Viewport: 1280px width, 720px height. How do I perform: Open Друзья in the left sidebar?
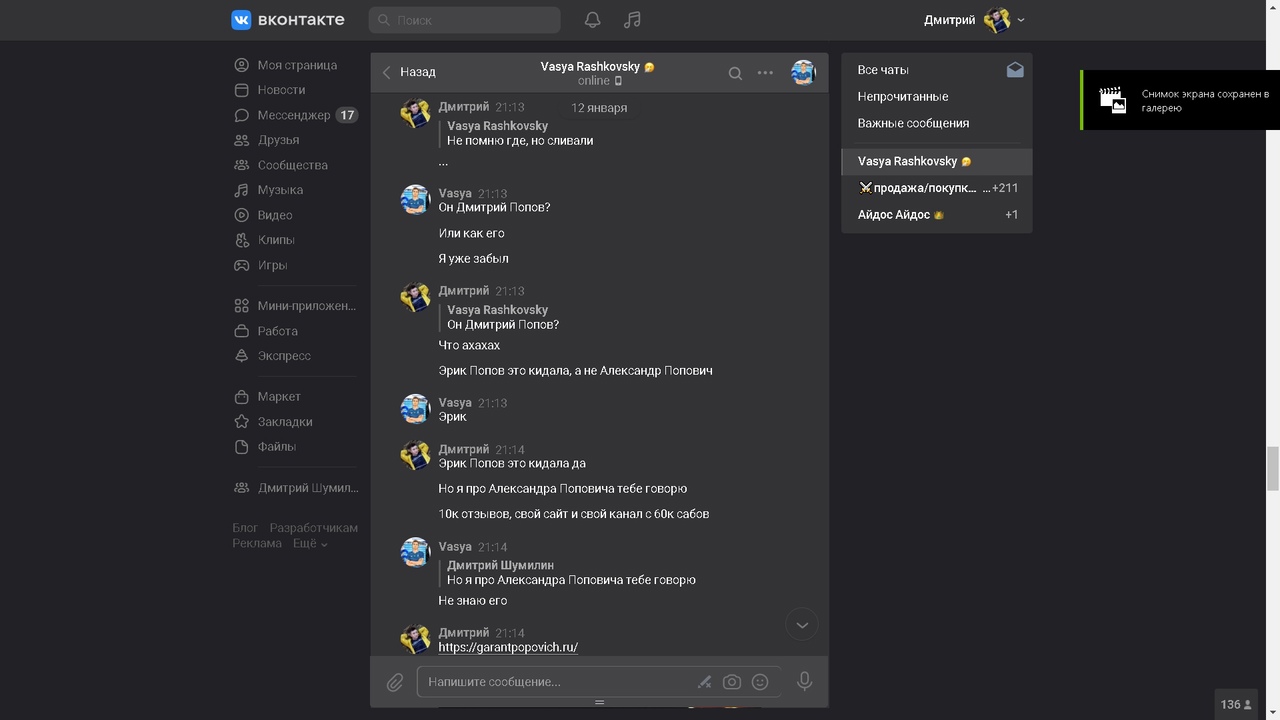click(278, 140)
